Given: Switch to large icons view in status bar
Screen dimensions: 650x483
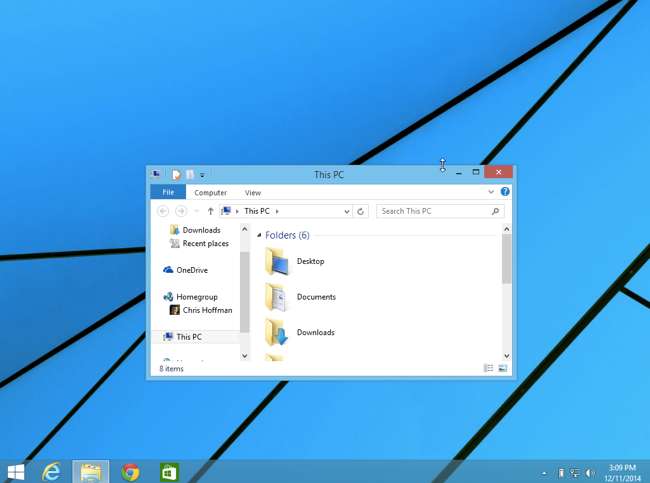Looking at the screenshot, I should tap(502, 369).
